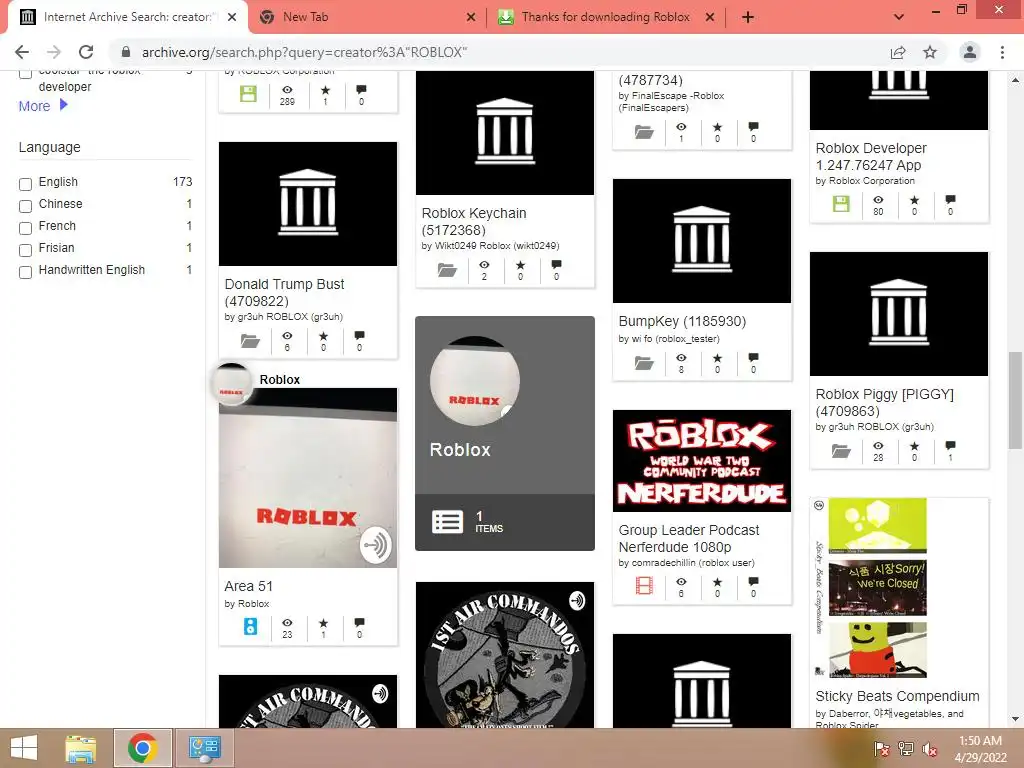The width and height of the screenshot is (1024, 768).
Task: Check the Frisian language filter
Action: point(25,251)
